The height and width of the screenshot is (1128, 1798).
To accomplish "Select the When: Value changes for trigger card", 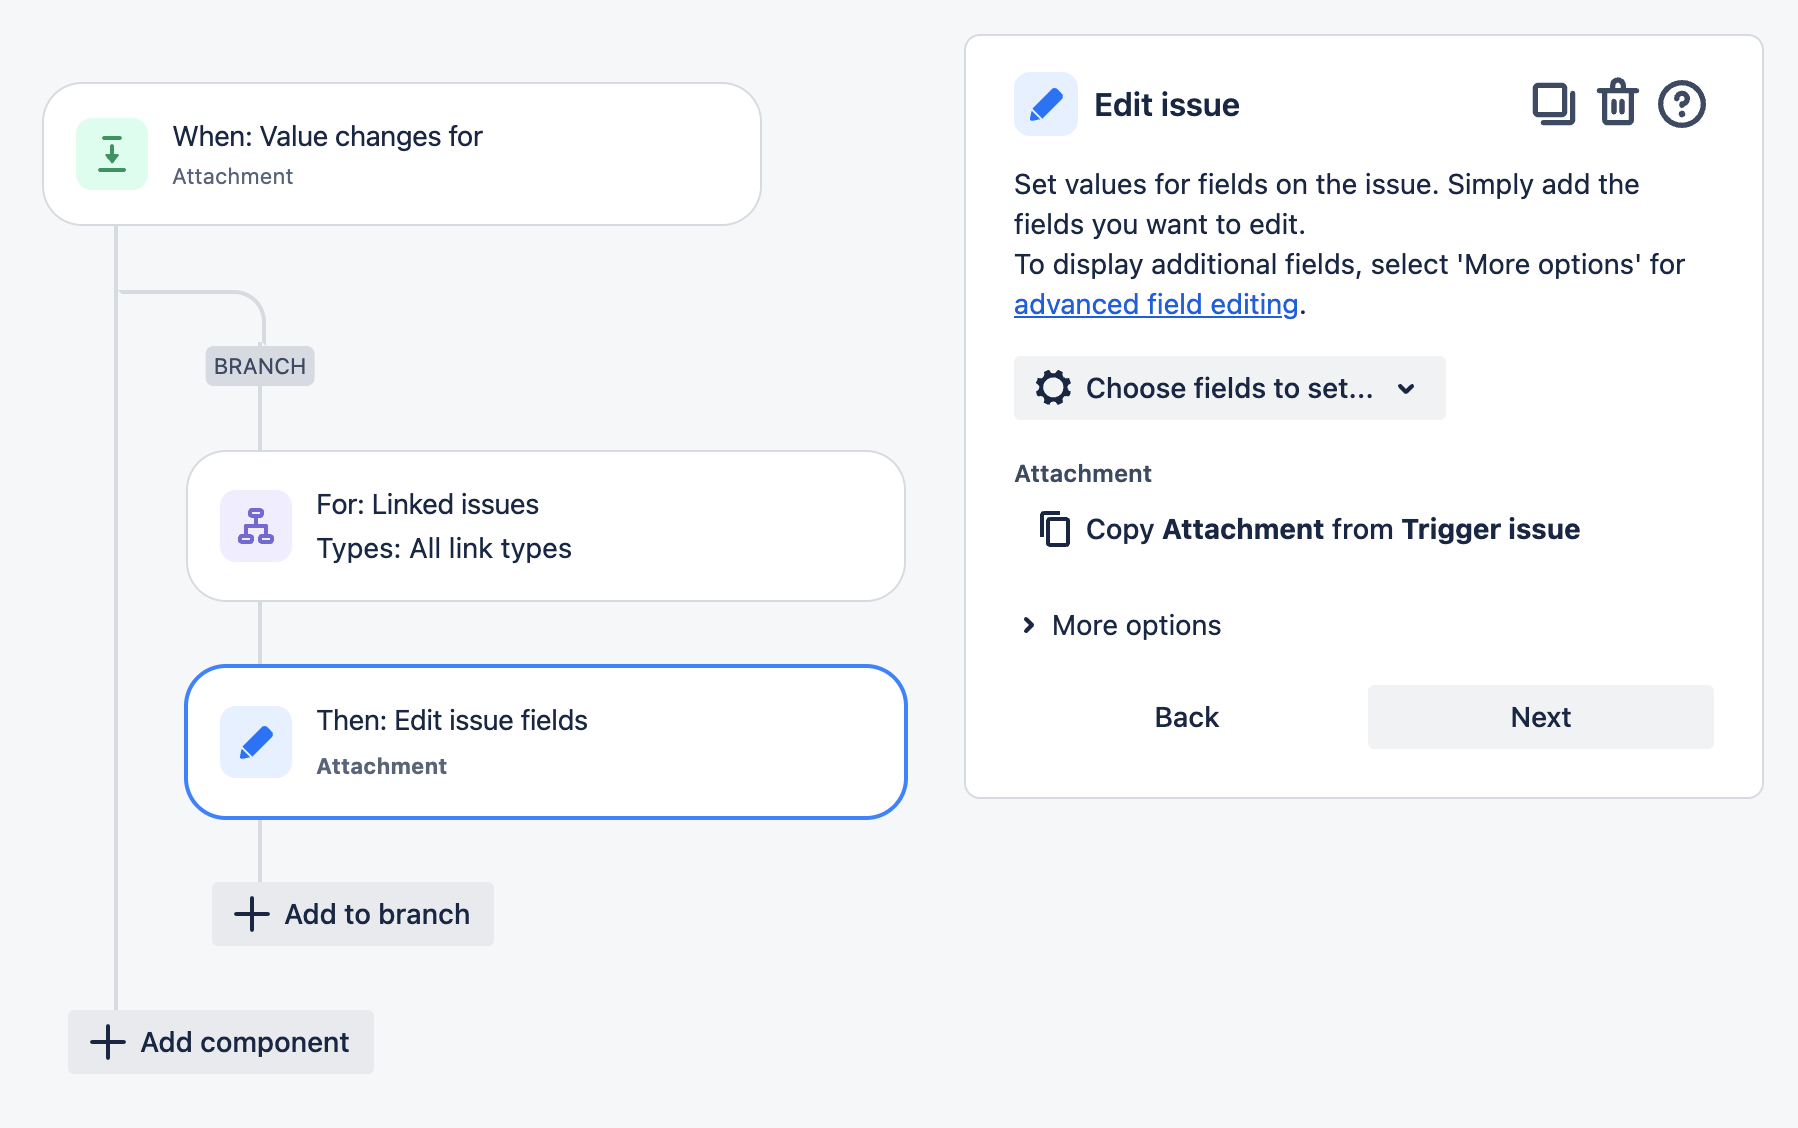I will tap(400, 152).
